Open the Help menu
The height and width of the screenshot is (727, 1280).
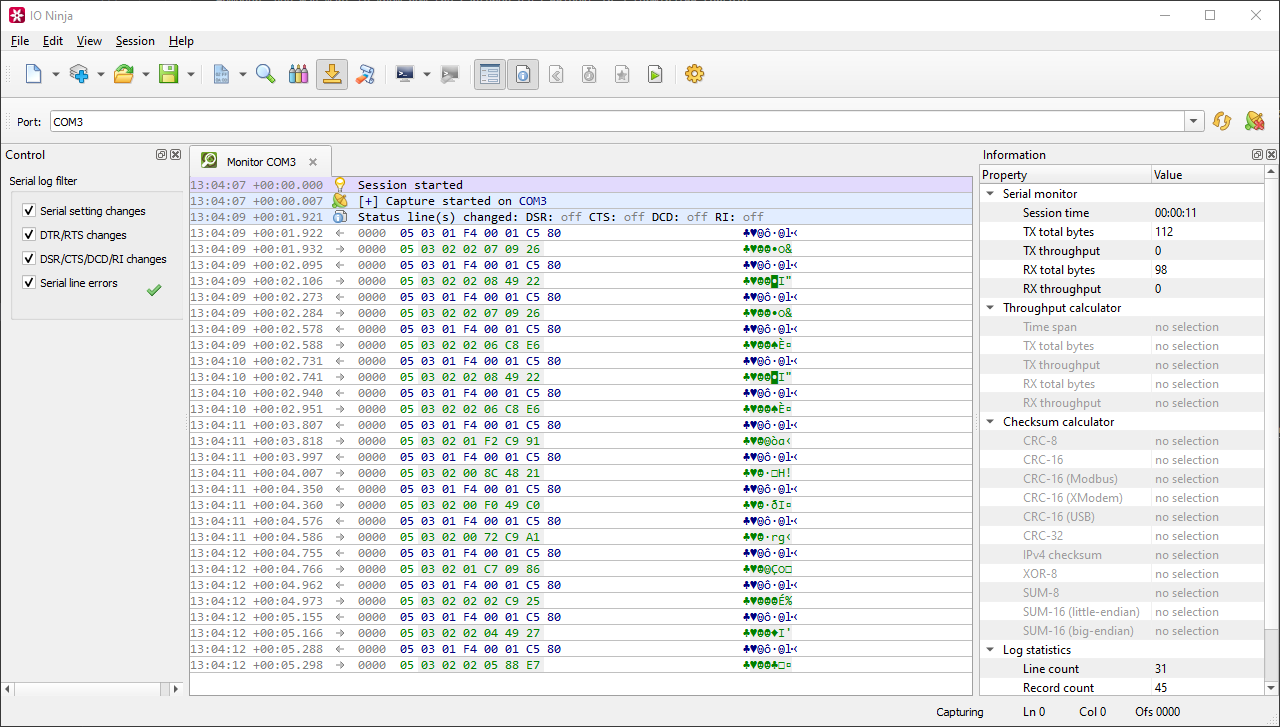pyautogui.click(x=181, y=41)
